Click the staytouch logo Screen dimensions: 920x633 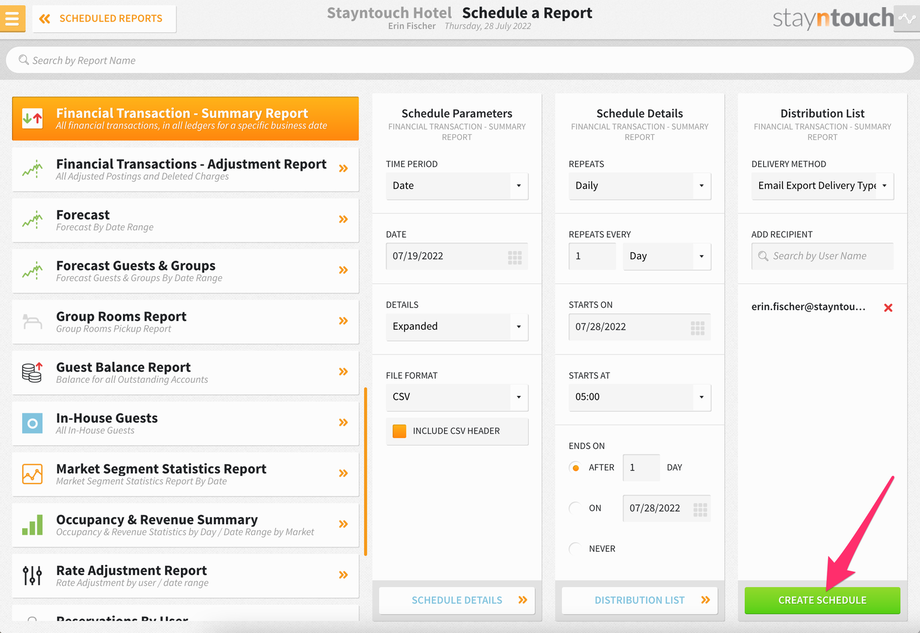click(x=833, y=19)
